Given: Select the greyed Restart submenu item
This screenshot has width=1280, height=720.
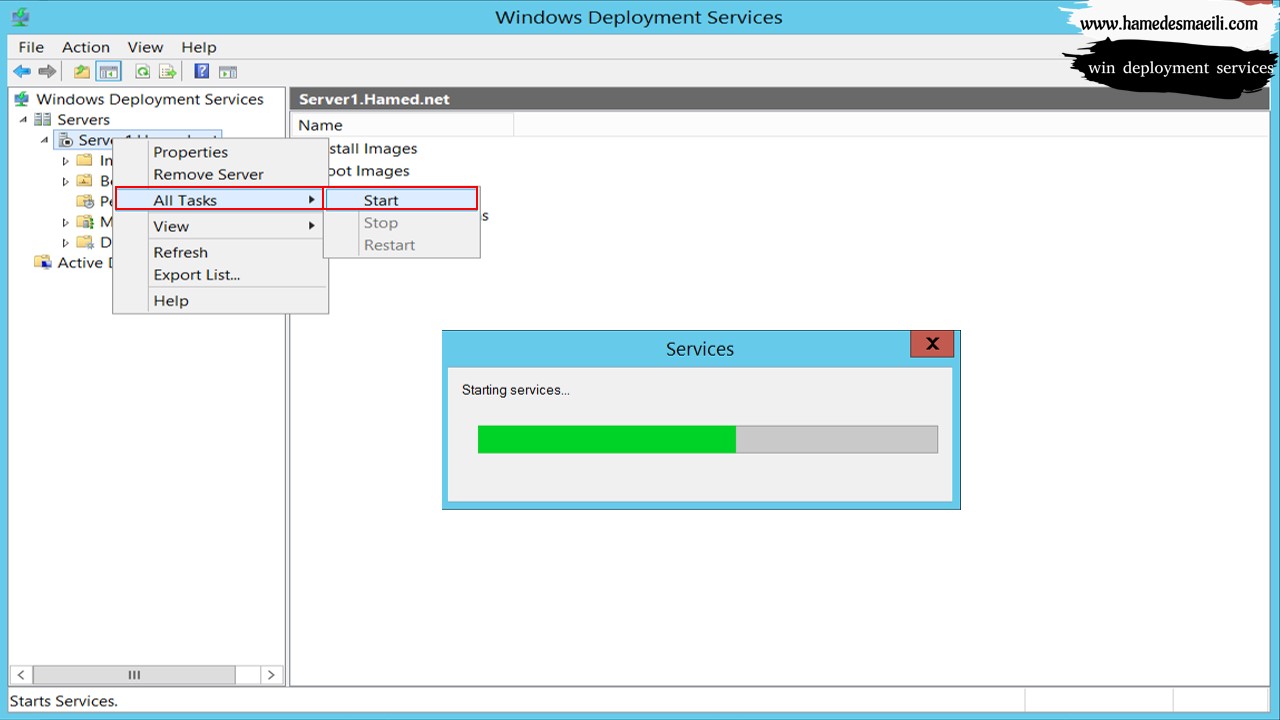Looking at the screenshot, I should (401, 245).
